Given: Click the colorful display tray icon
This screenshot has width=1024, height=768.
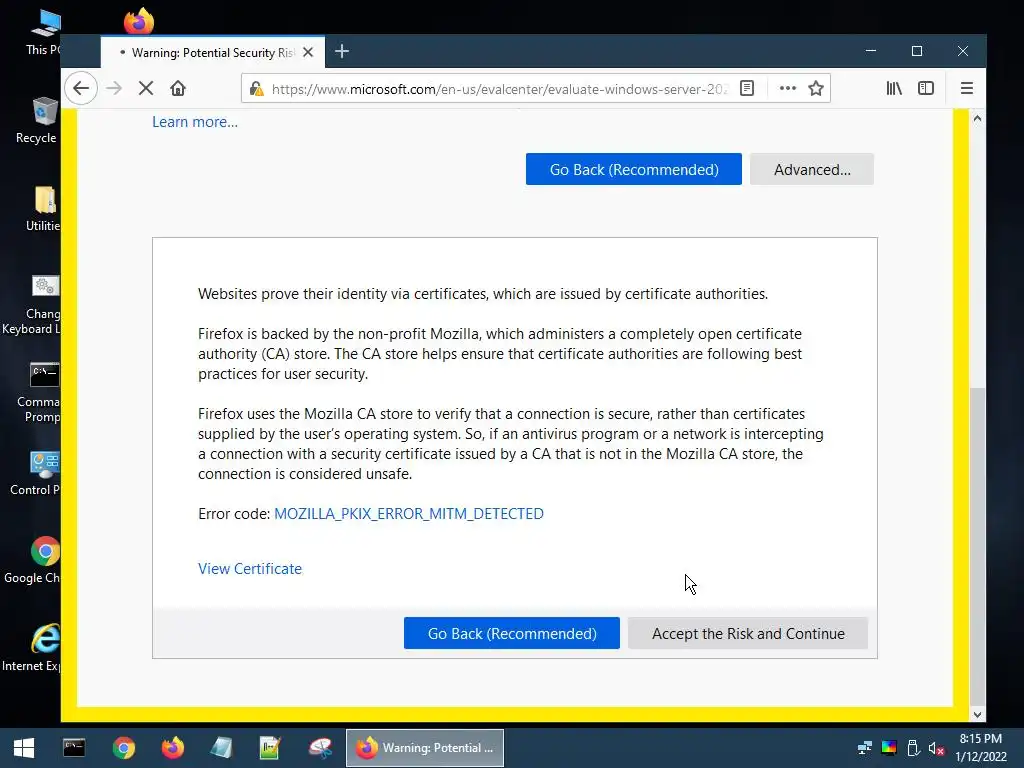Looking at the screenshot, I should point(889,748).
